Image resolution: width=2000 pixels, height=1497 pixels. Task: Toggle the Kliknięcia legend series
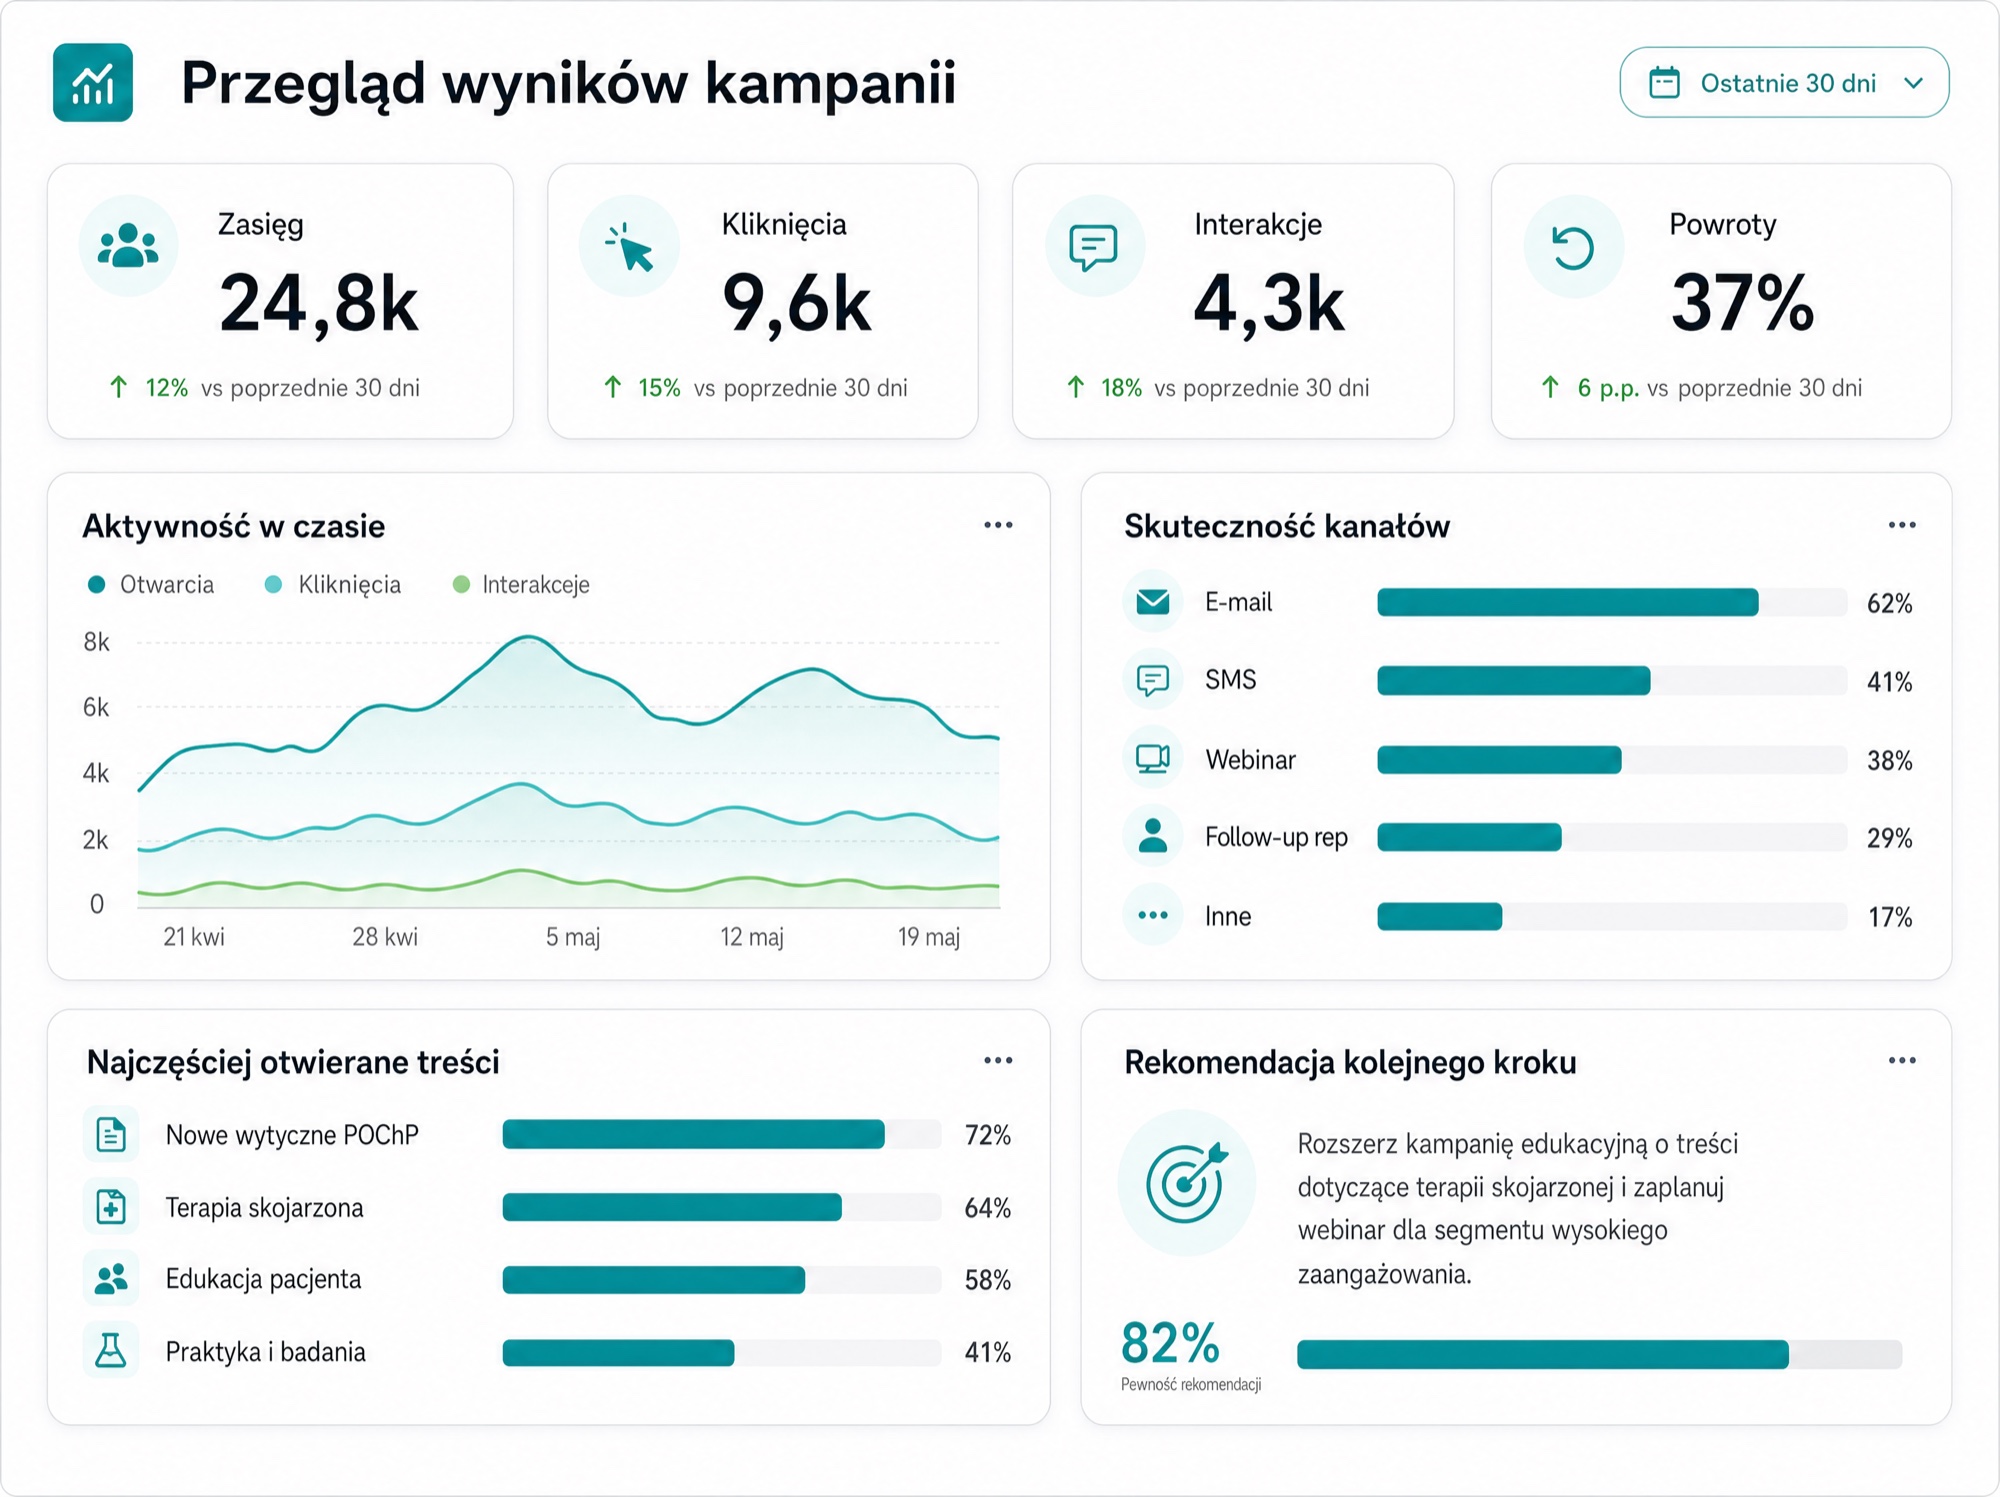click(333, 584)
